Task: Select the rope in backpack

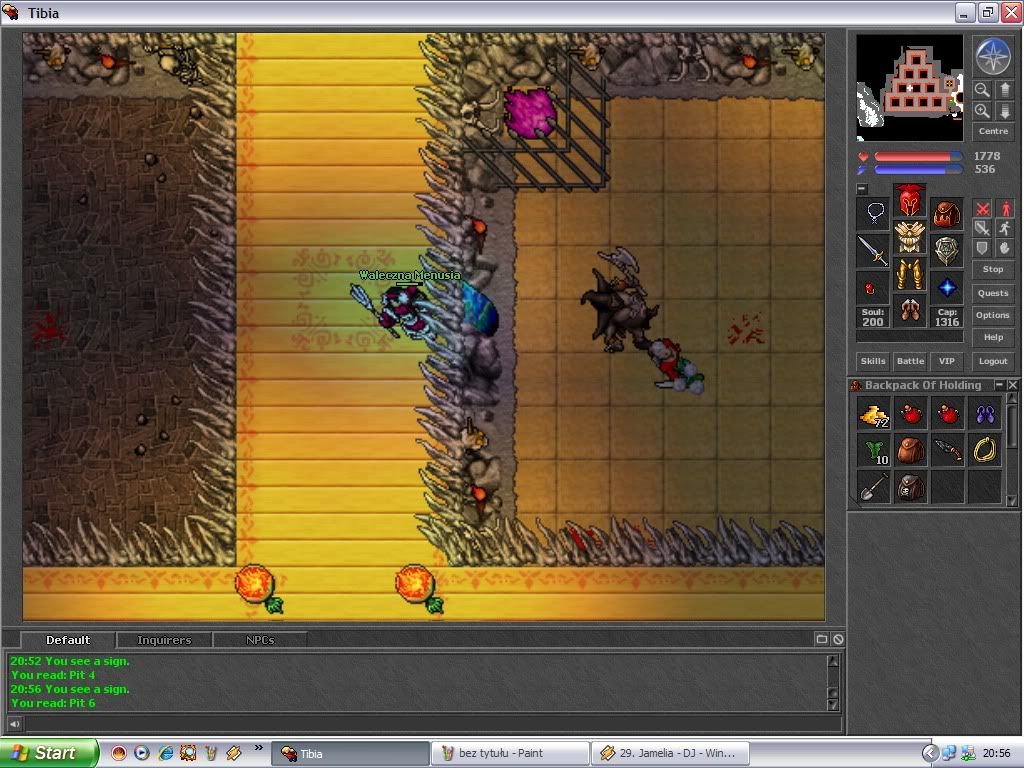Action: 985,451
